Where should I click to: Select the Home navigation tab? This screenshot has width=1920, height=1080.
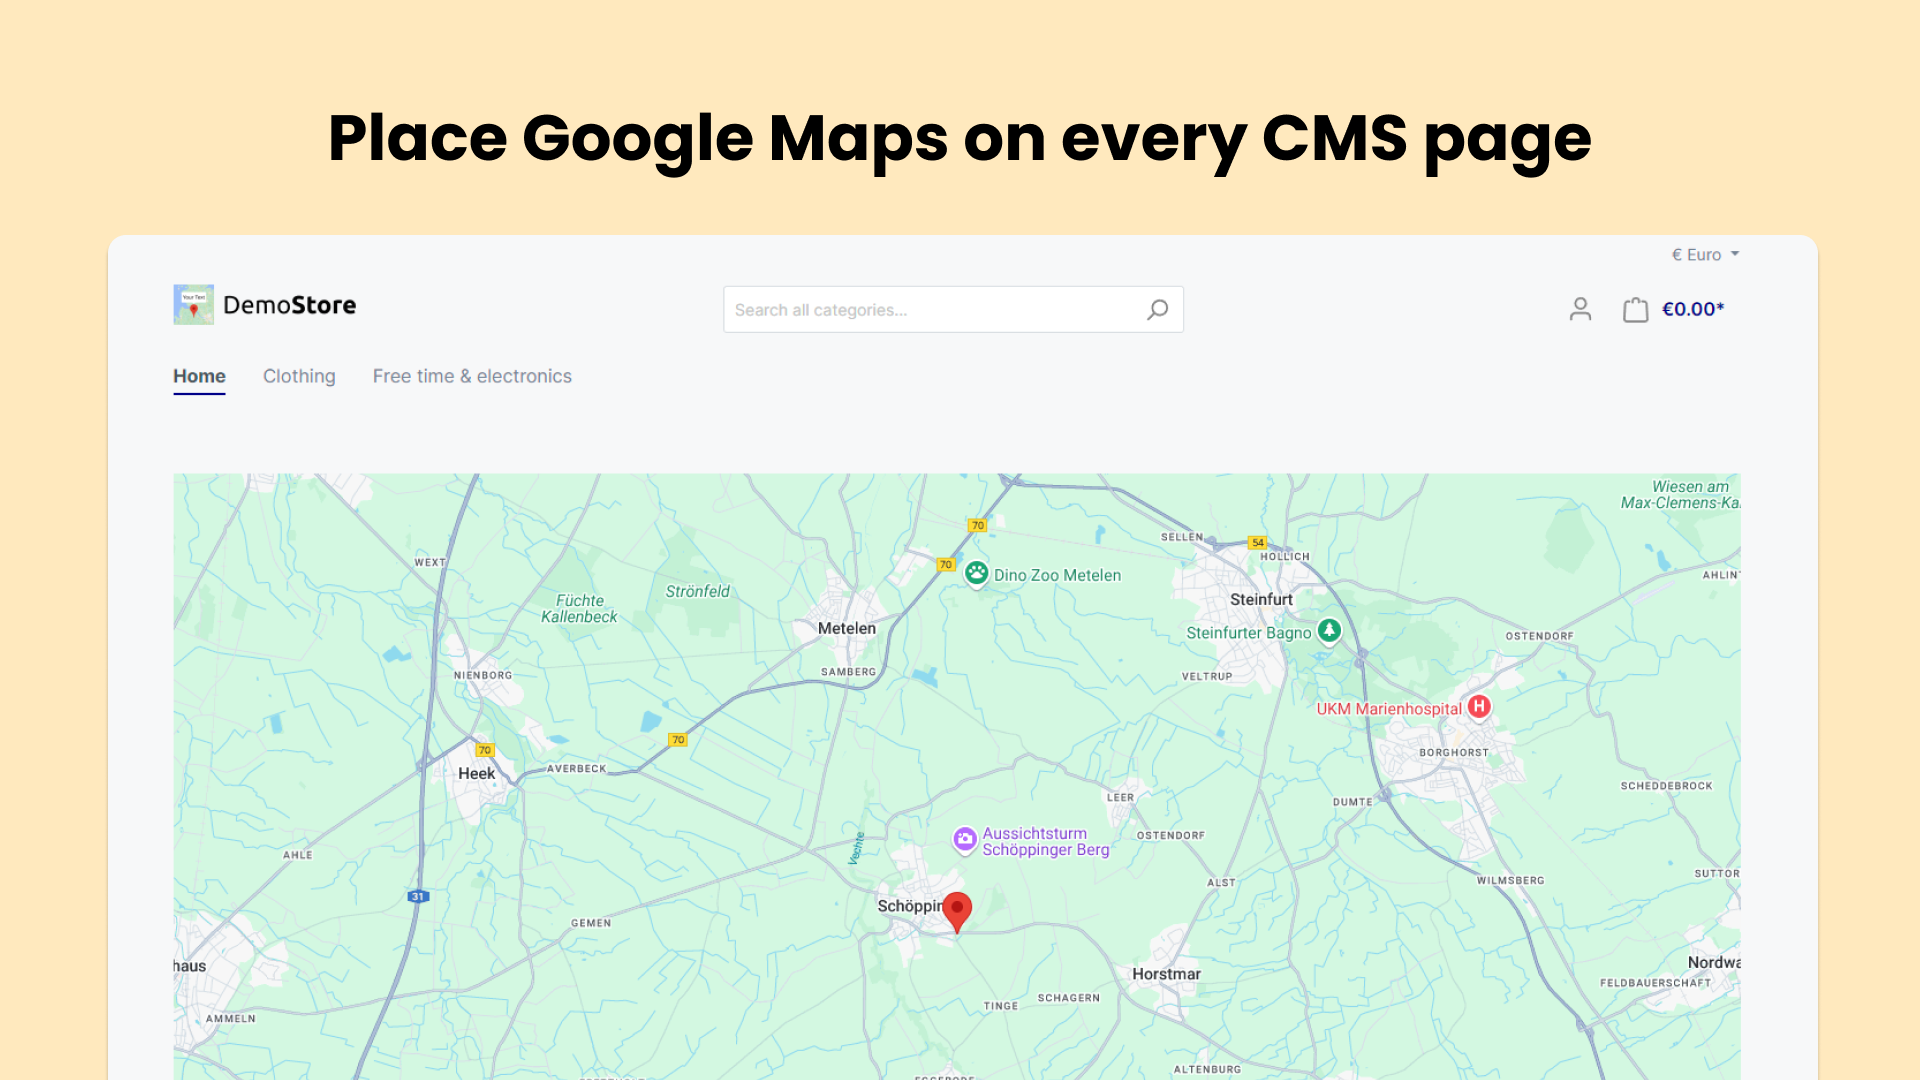199,376
